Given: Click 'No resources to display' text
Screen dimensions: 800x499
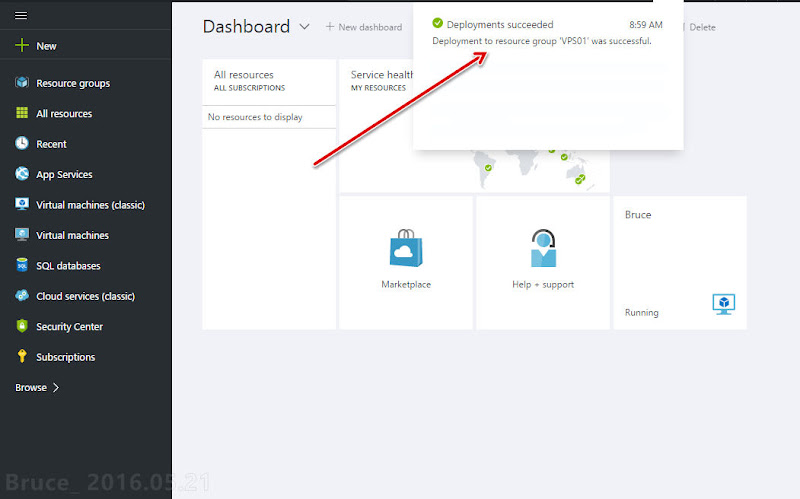Looking at the screenshot, I should 255,117.
